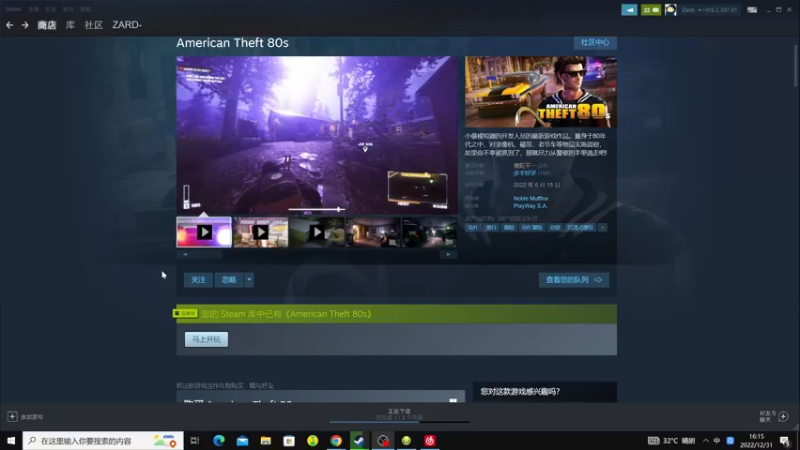Show hidden system tray icons chevron
The width and height of the screenshot is (800, 450).
706,440
